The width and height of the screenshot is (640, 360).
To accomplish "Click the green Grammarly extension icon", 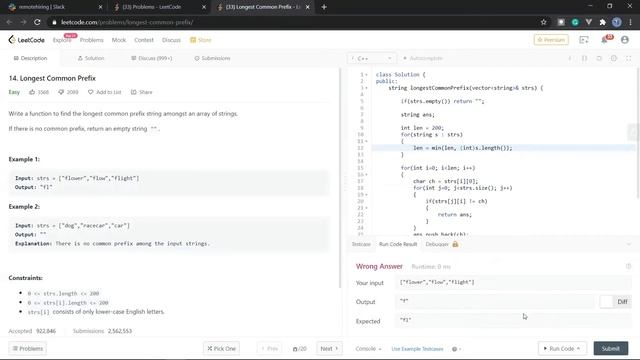I will [575, 22].
